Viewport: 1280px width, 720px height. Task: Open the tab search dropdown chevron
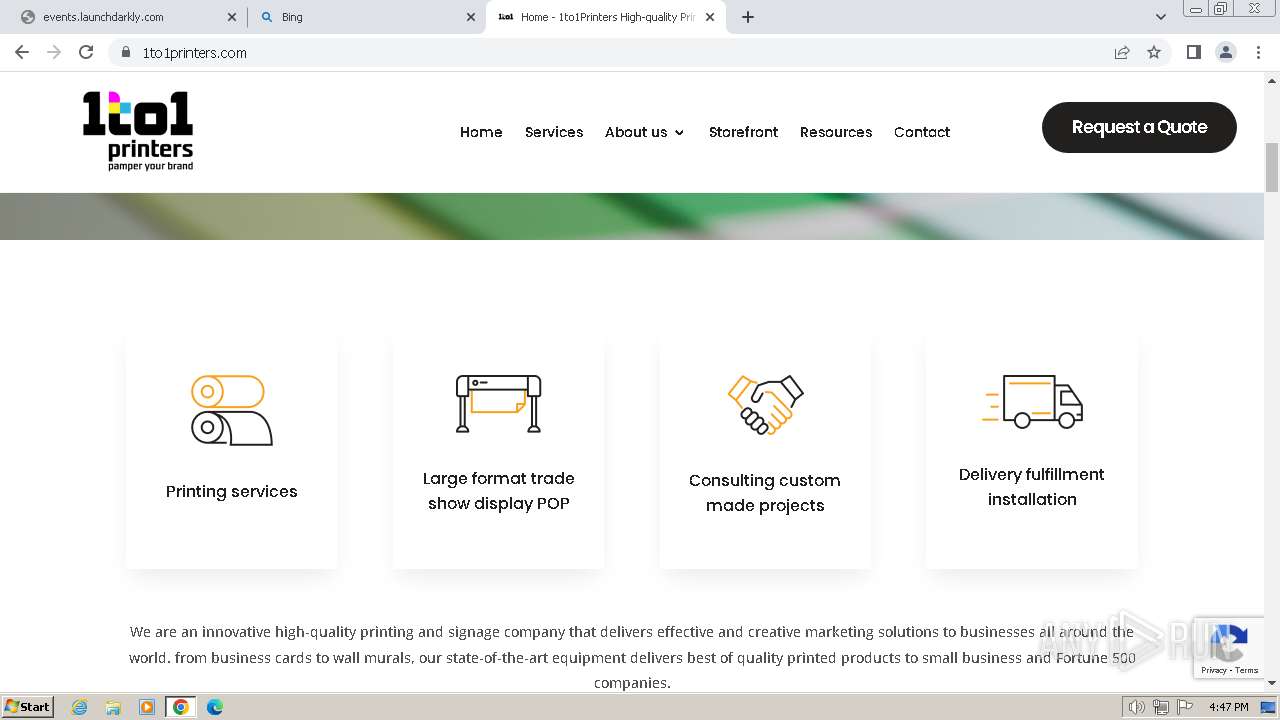pos(1160,17)
